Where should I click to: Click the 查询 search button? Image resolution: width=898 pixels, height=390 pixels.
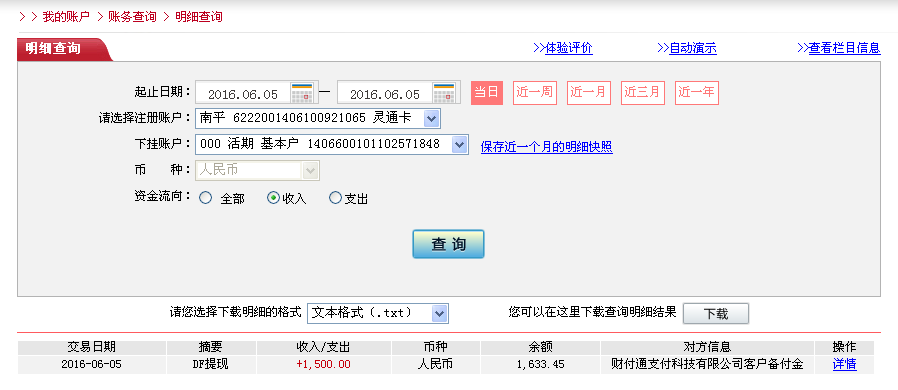[x=448, y=245]
